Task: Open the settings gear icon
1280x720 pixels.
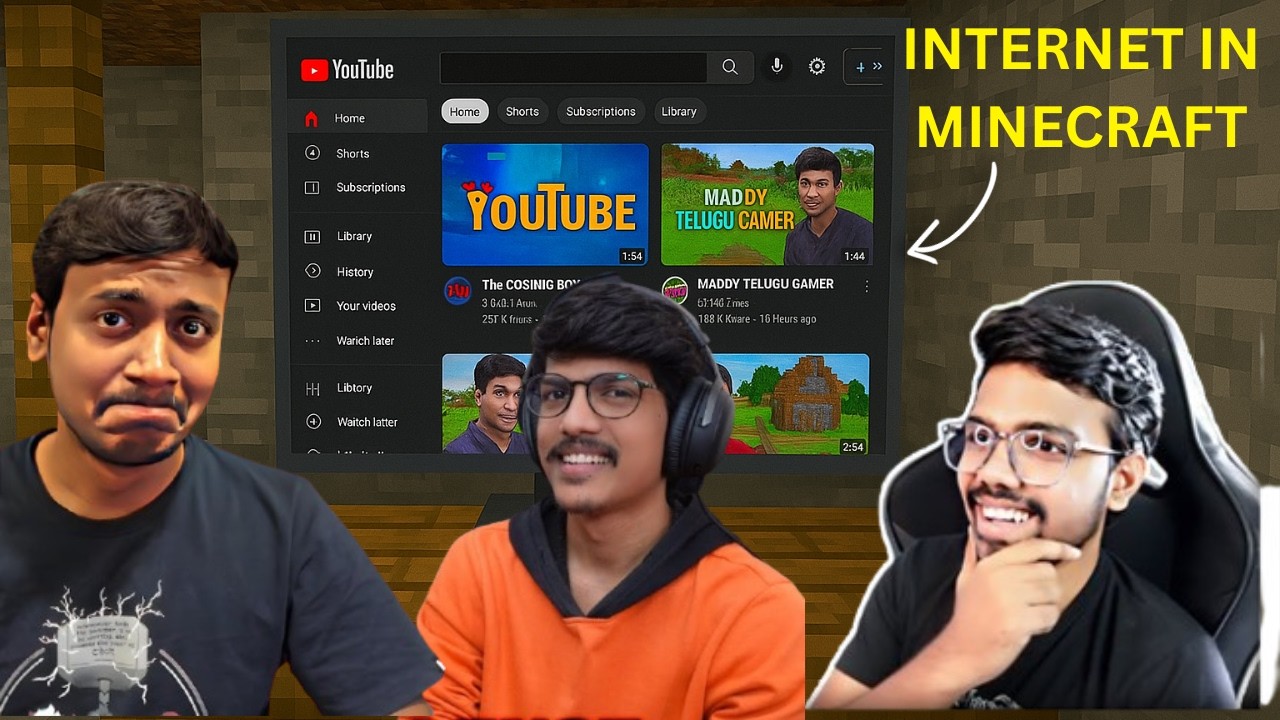Action: [817, 66]
